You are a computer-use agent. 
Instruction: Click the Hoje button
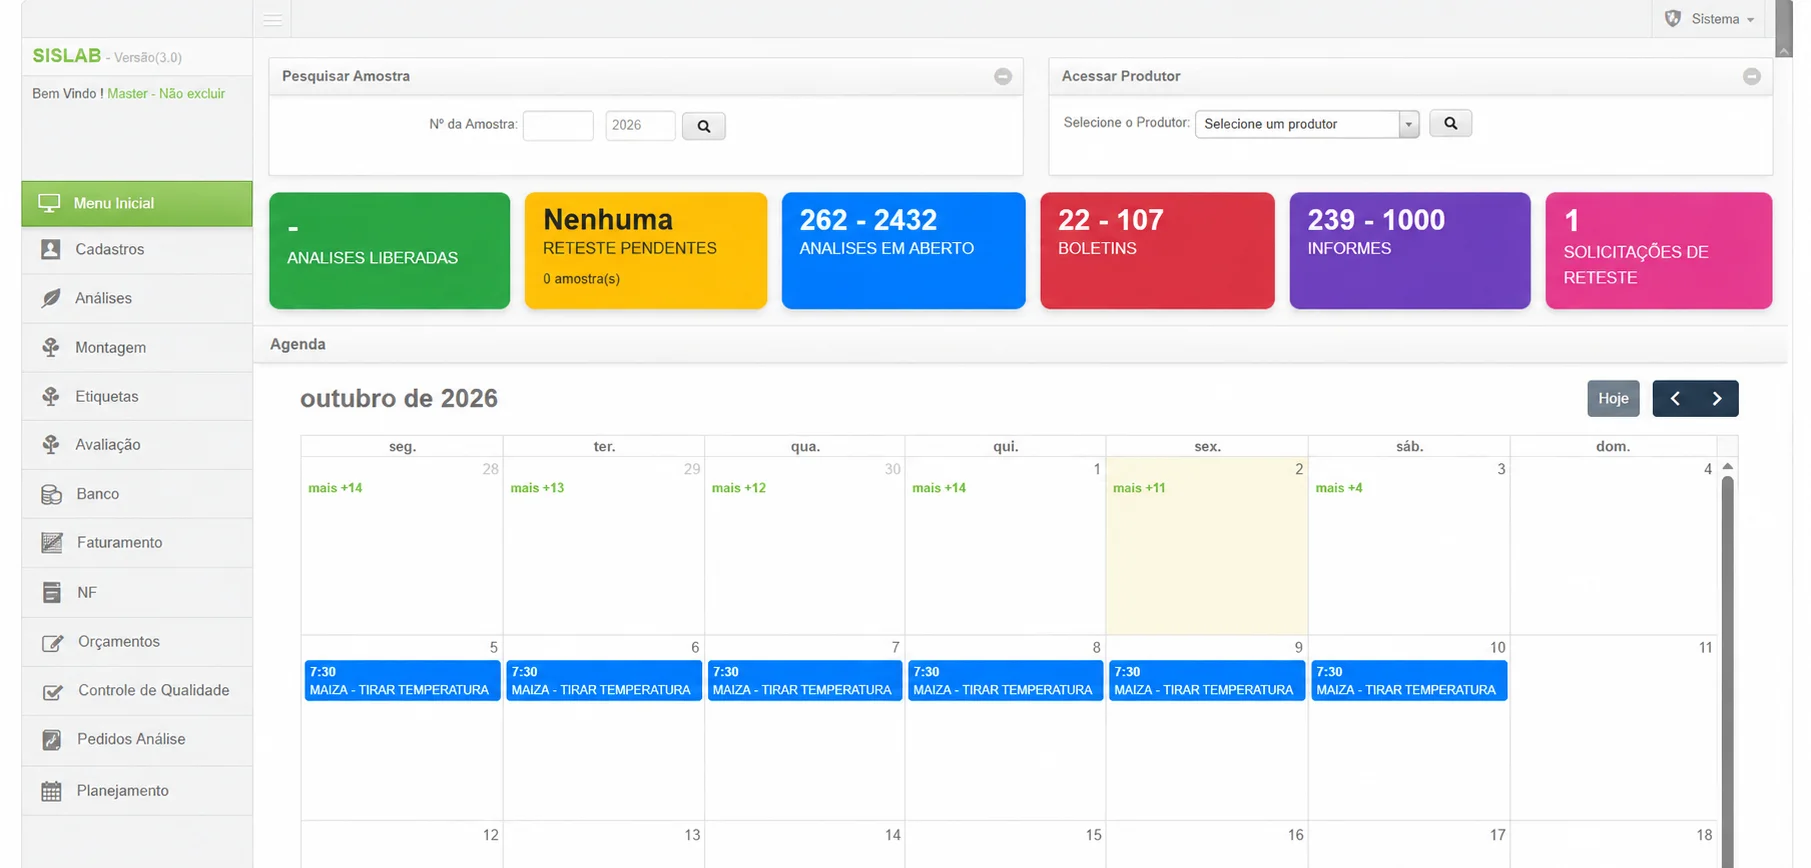(1613, 398)
